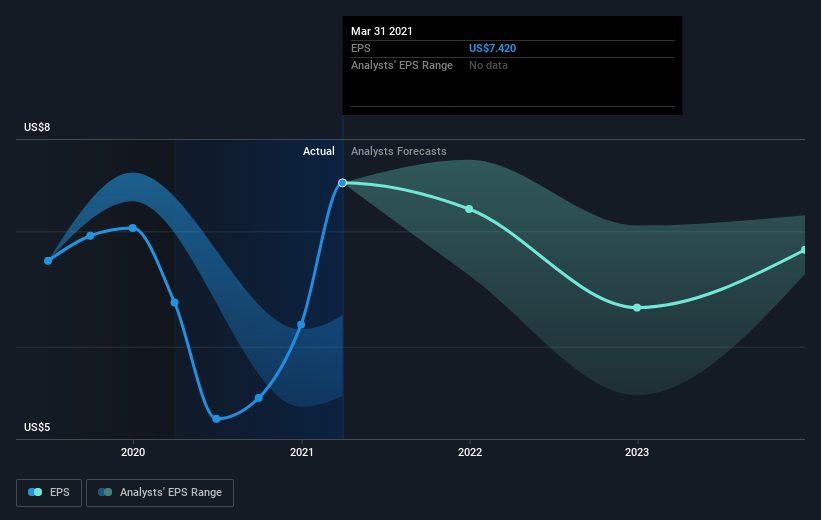Viewport: 821px width, 520px height.
Task: Click the 2022 x-axis label
Action: pyautogui.click(x=470, y=452)
